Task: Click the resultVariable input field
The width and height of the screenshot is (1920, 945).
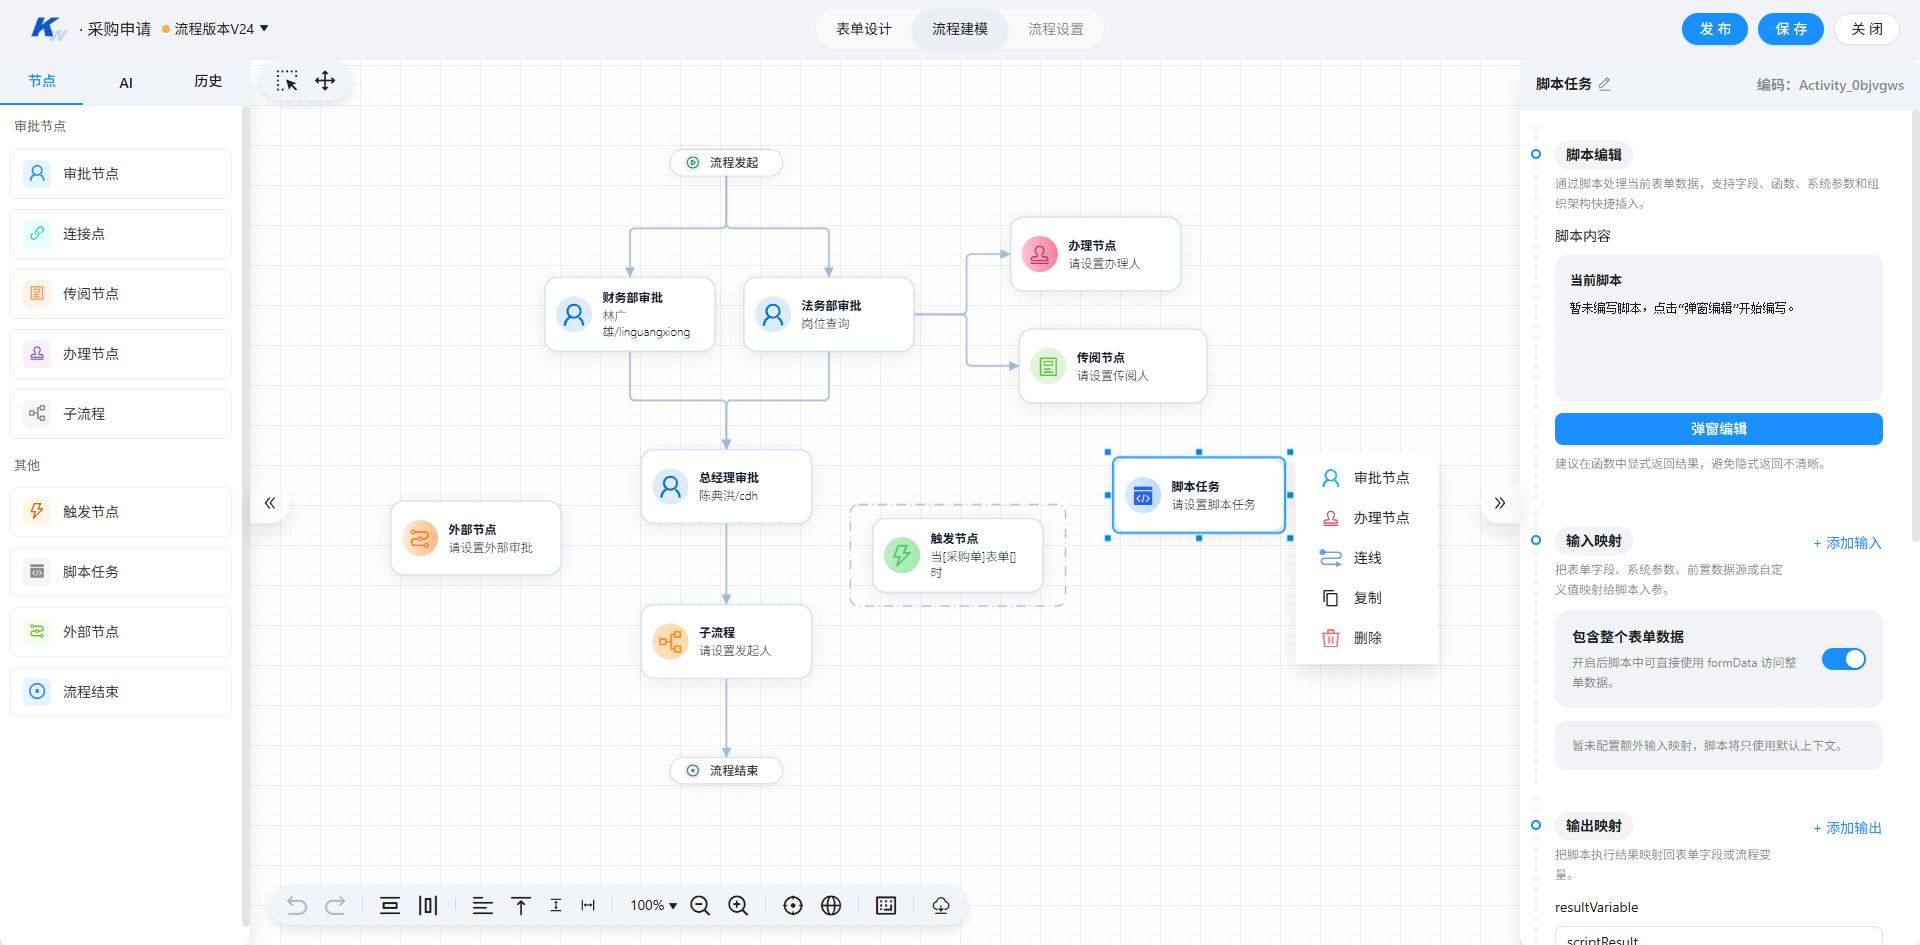Action: [x=1719, y=936]
